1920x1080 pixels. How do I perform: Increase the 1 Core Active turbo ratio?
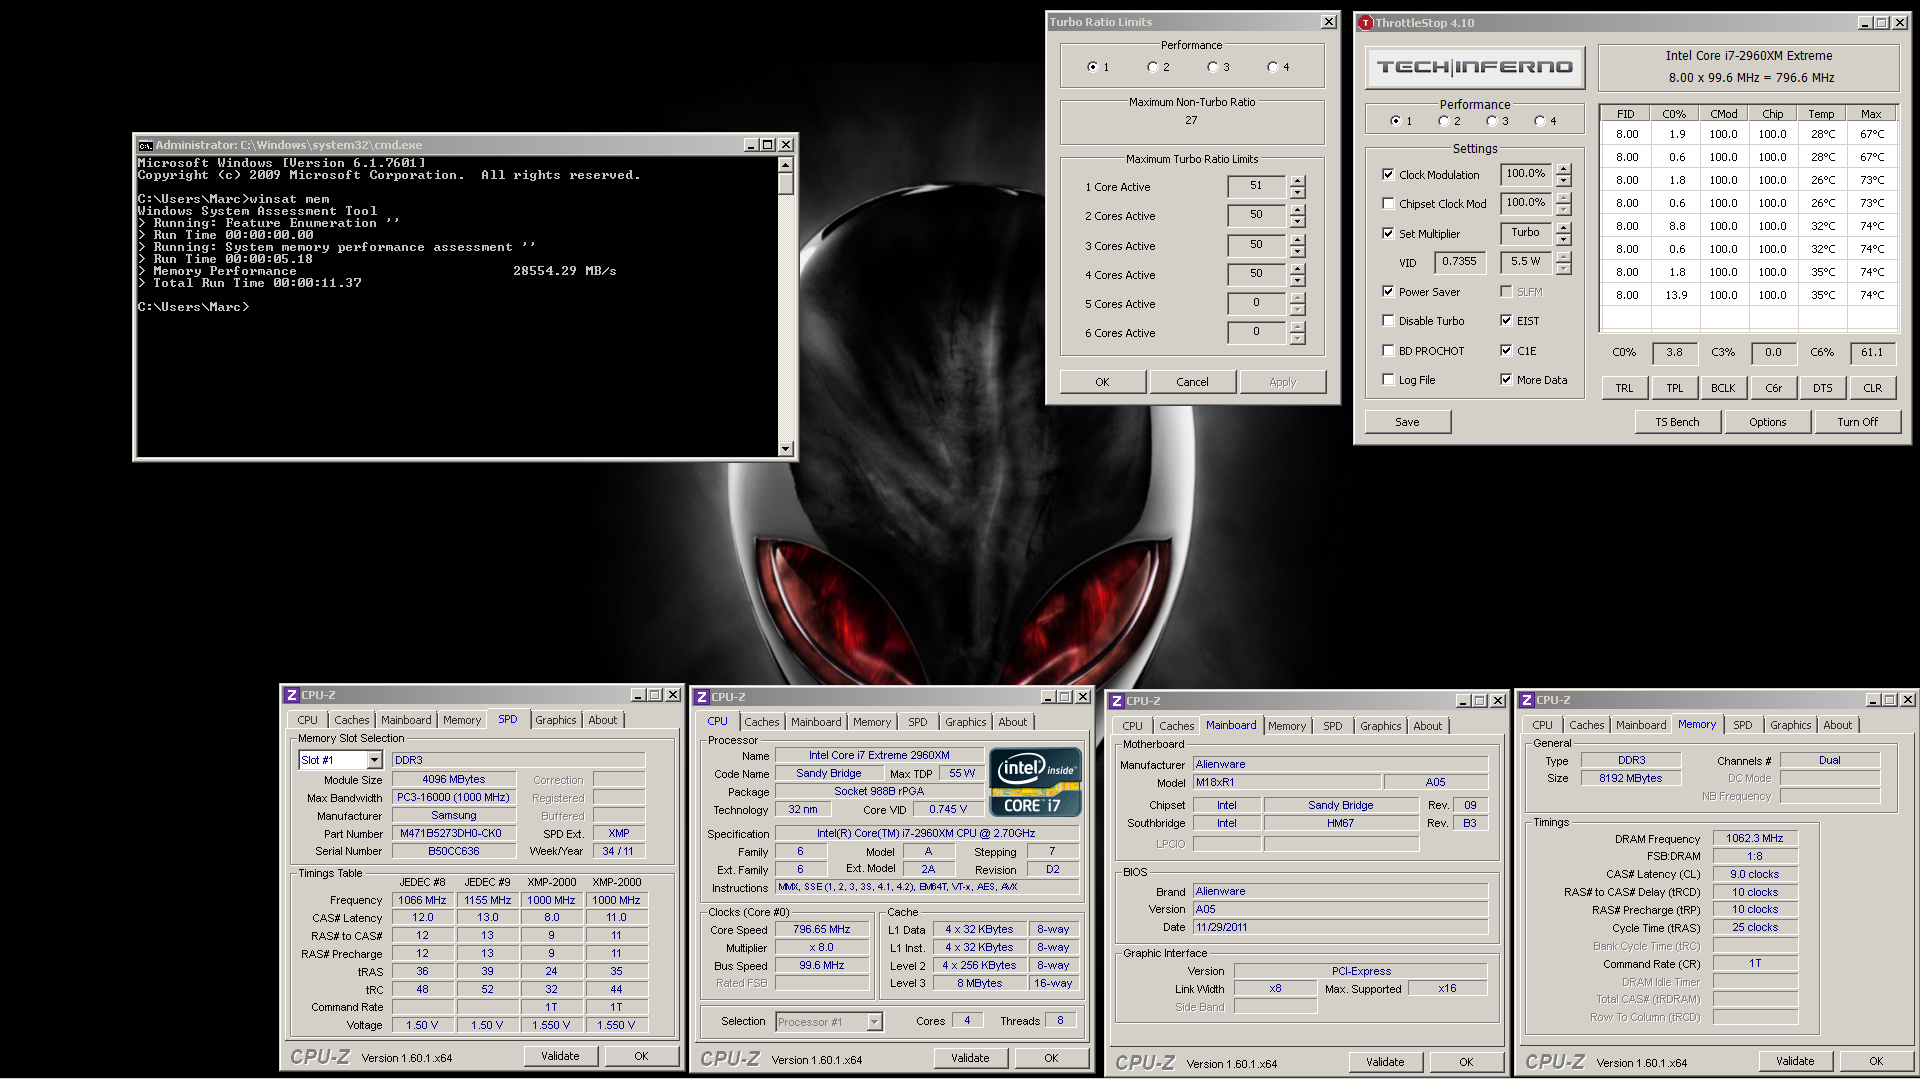point(1297,181)
